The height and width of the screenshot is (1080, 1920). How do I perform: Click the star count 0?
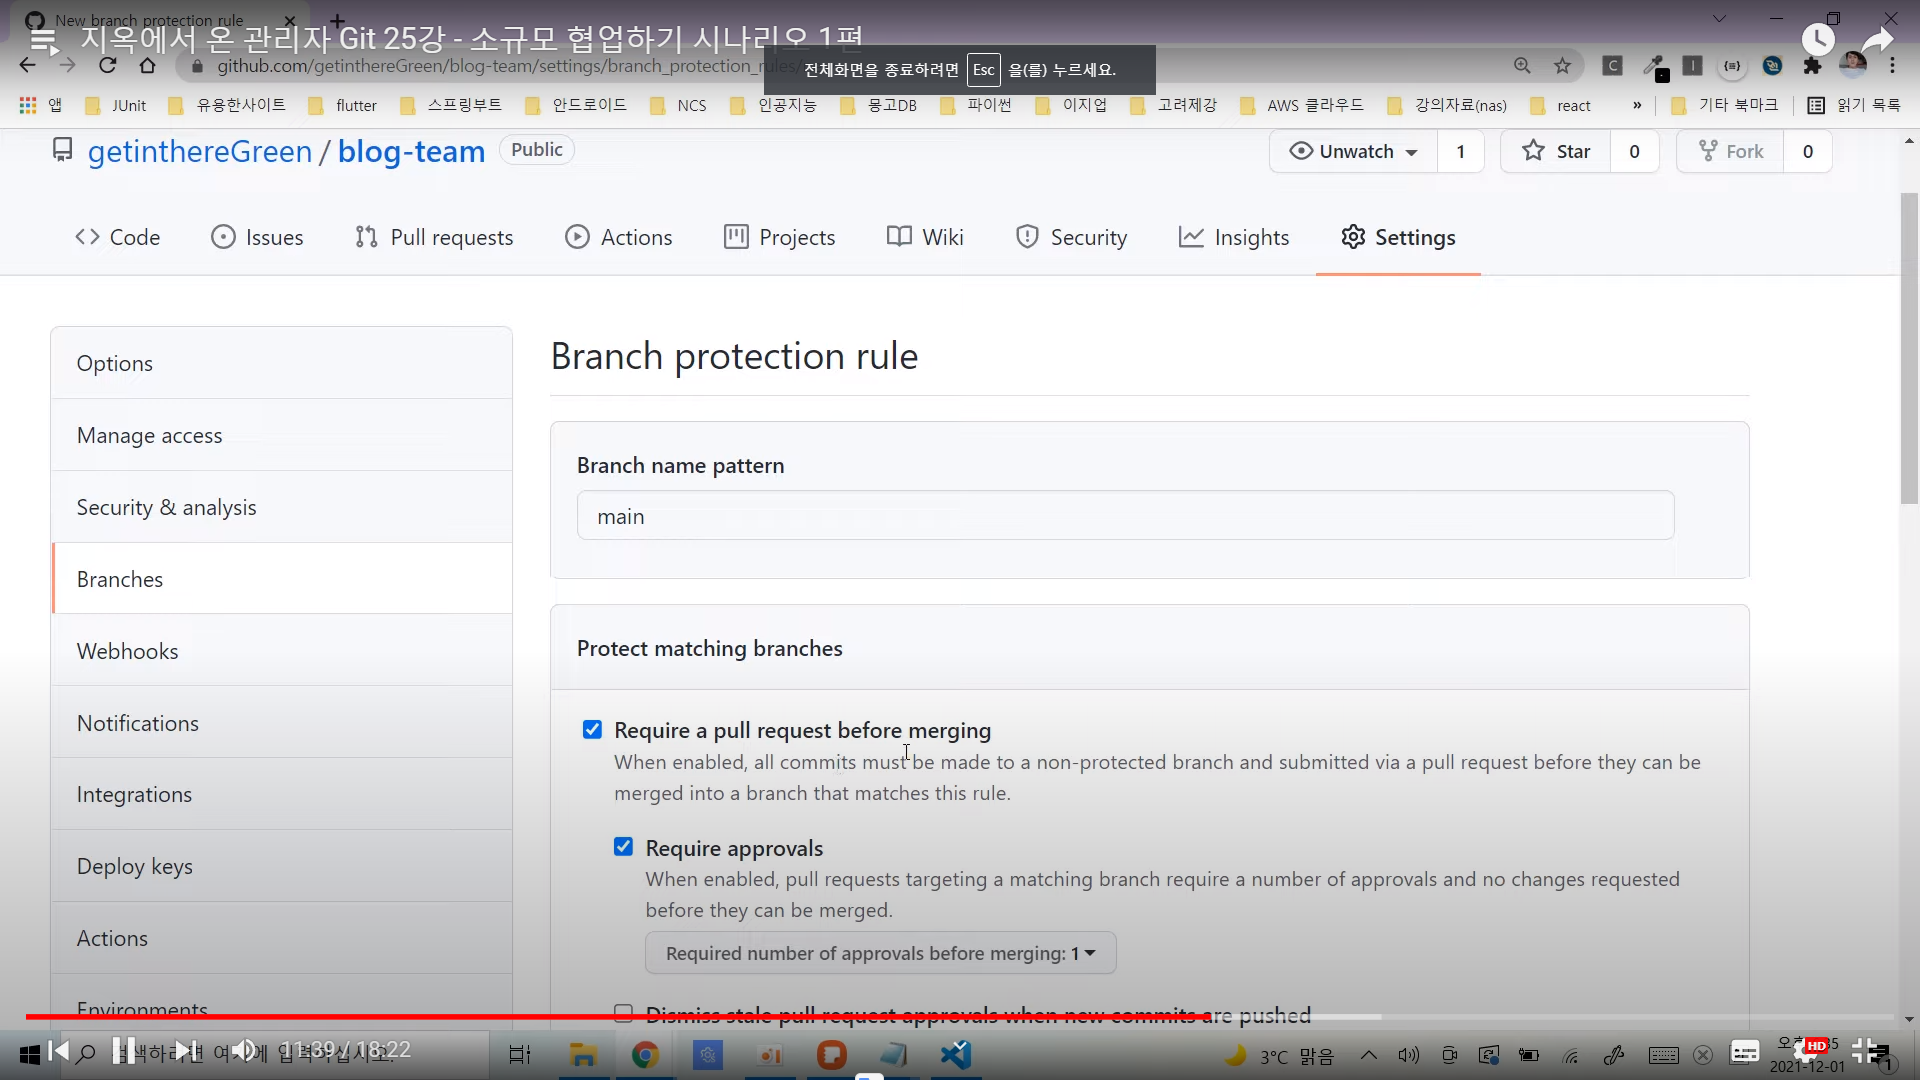pyautogui.click(x=1634, y=151)
